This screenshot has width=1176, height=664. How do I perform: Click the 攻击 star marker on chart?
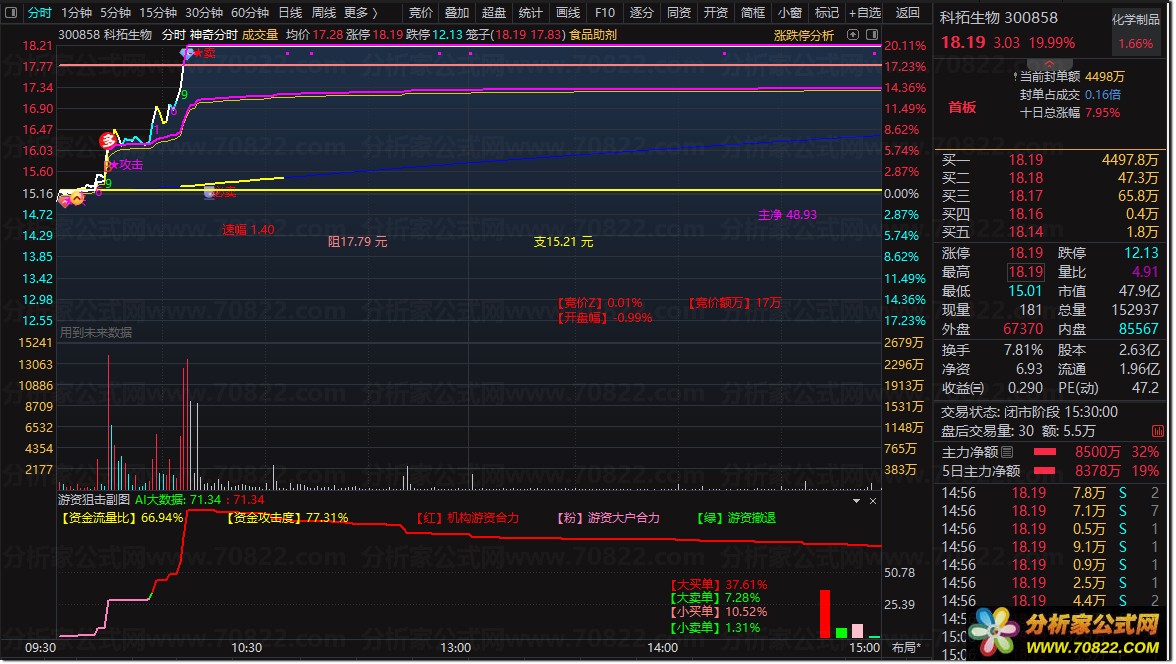pyautogui.click(x=126, y=164)
